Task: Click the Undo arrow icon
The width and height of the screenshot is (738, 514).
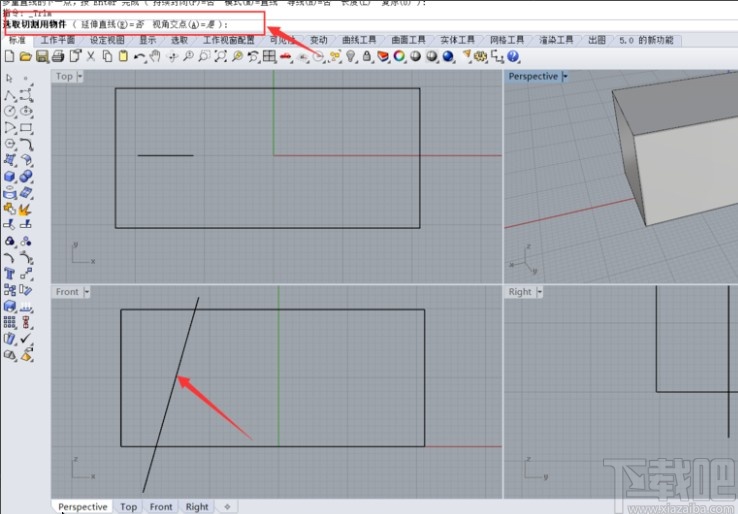Action: 139,57
